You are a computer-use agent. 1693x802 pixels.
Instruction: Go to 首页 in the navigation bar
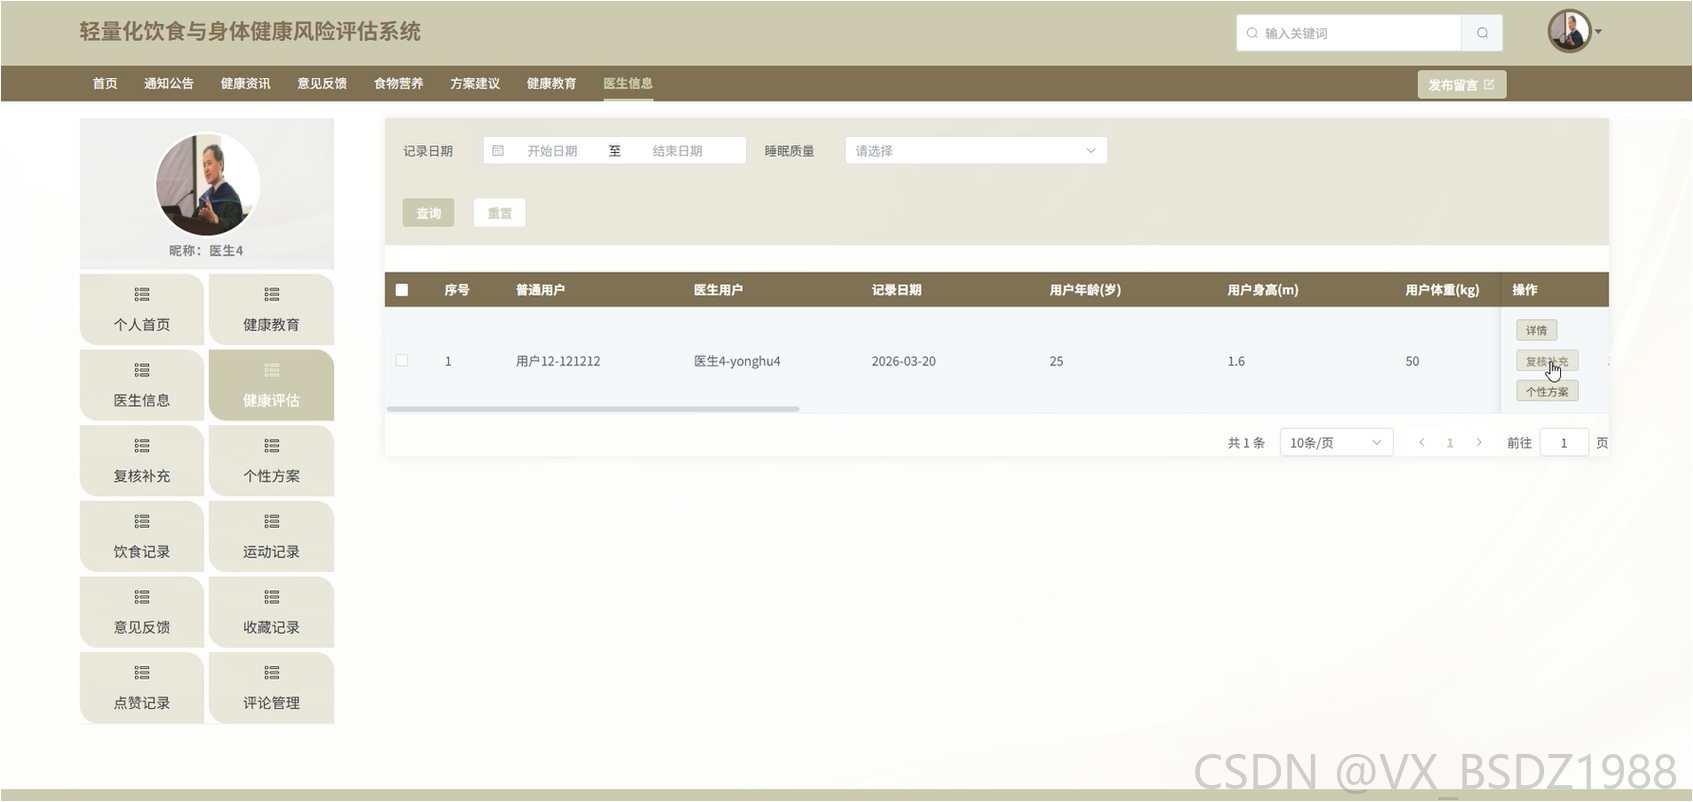coord(105,84)
